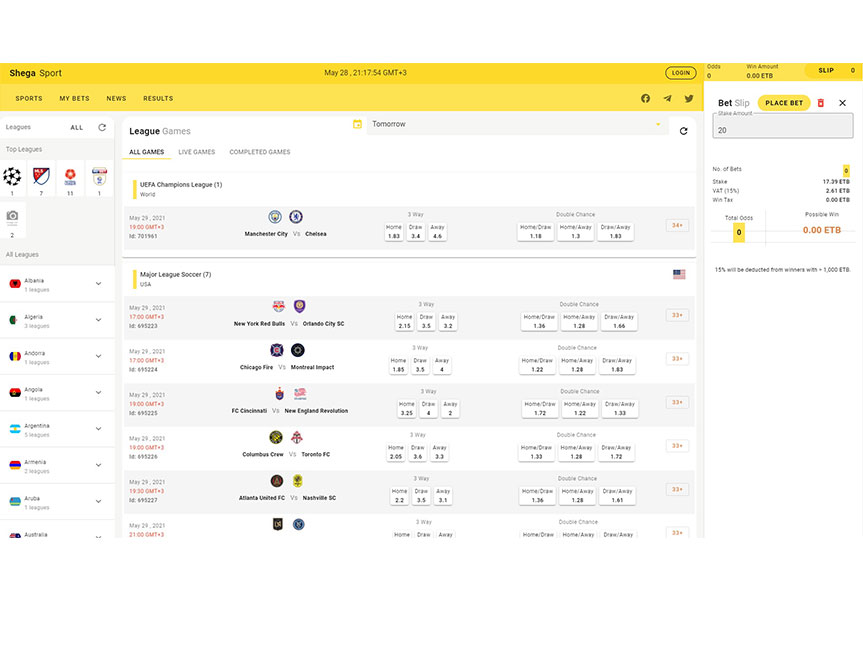Click the New England Revolution crest

pos(300,394)
